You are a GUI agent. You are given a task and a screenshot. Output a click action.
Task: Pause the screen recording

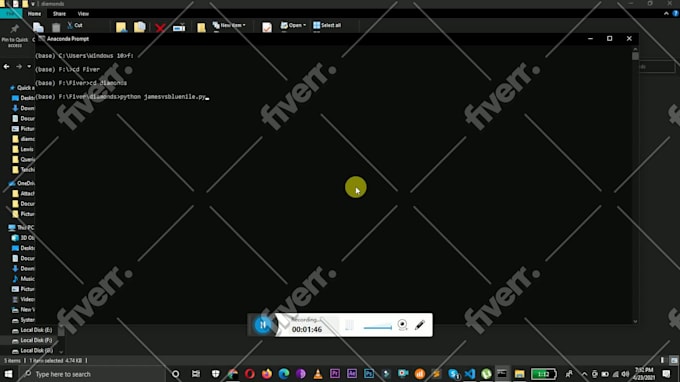(x=263, y=325)
